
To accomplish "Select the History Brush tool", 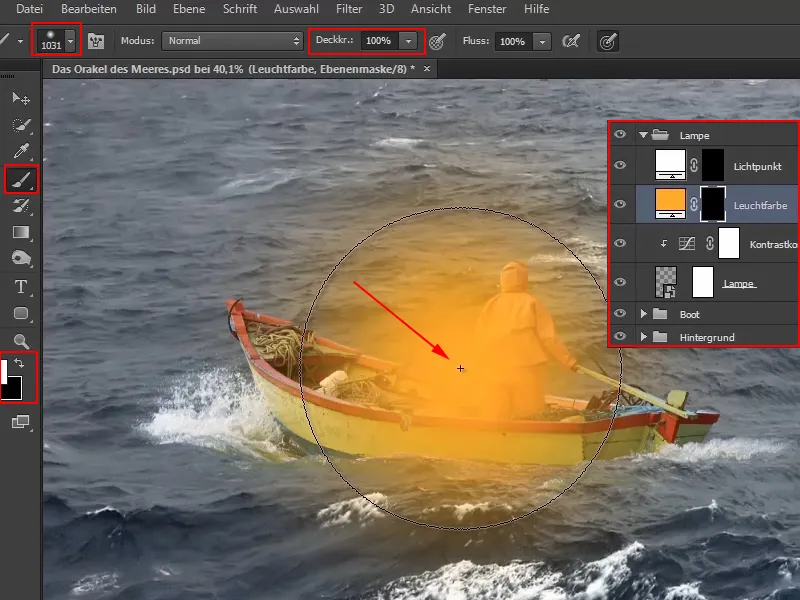I will pos(21,206).
